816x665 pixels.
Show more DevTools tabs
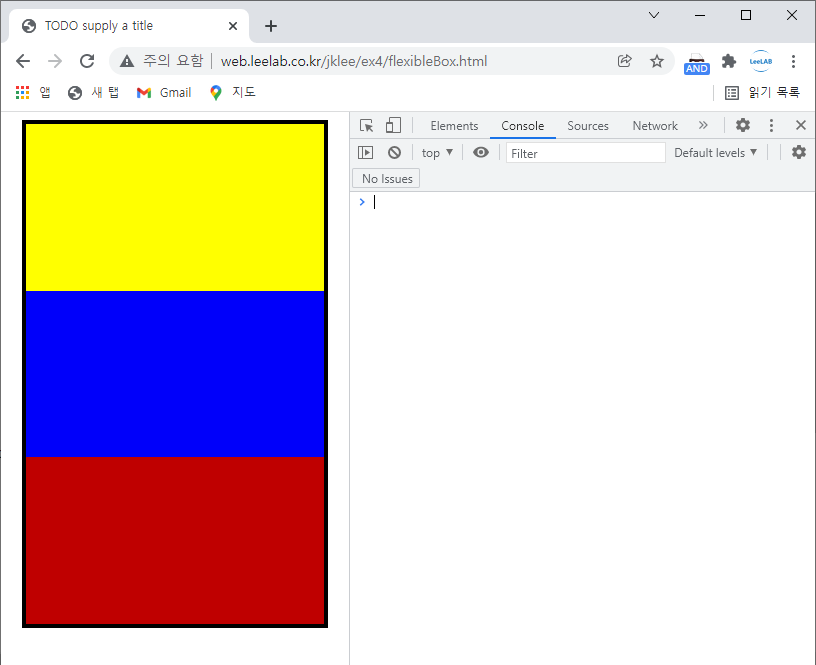click(703, 125)
